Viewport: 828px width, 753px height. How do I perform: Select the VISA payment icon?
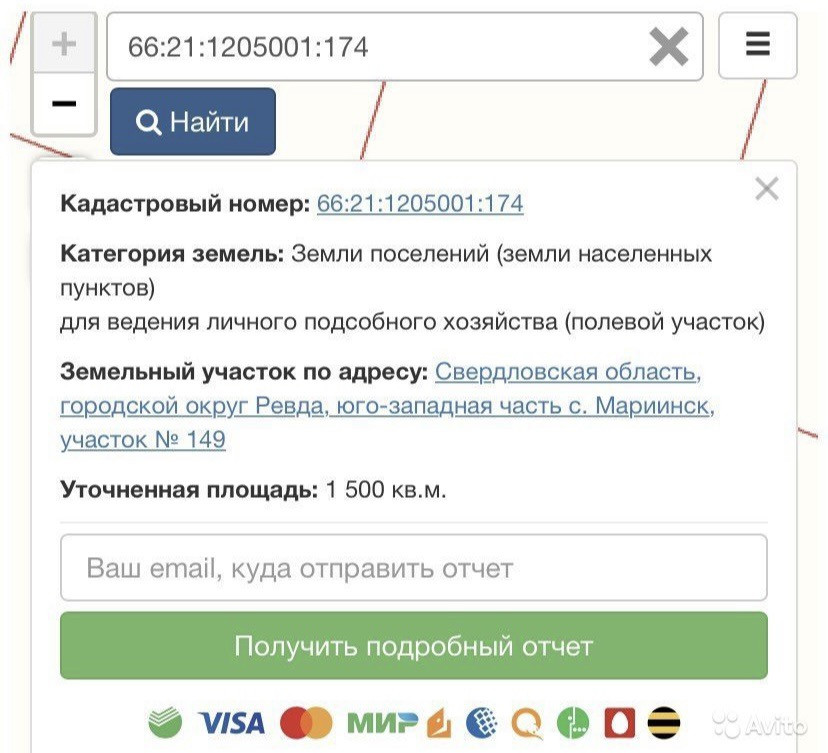(231, 723)
